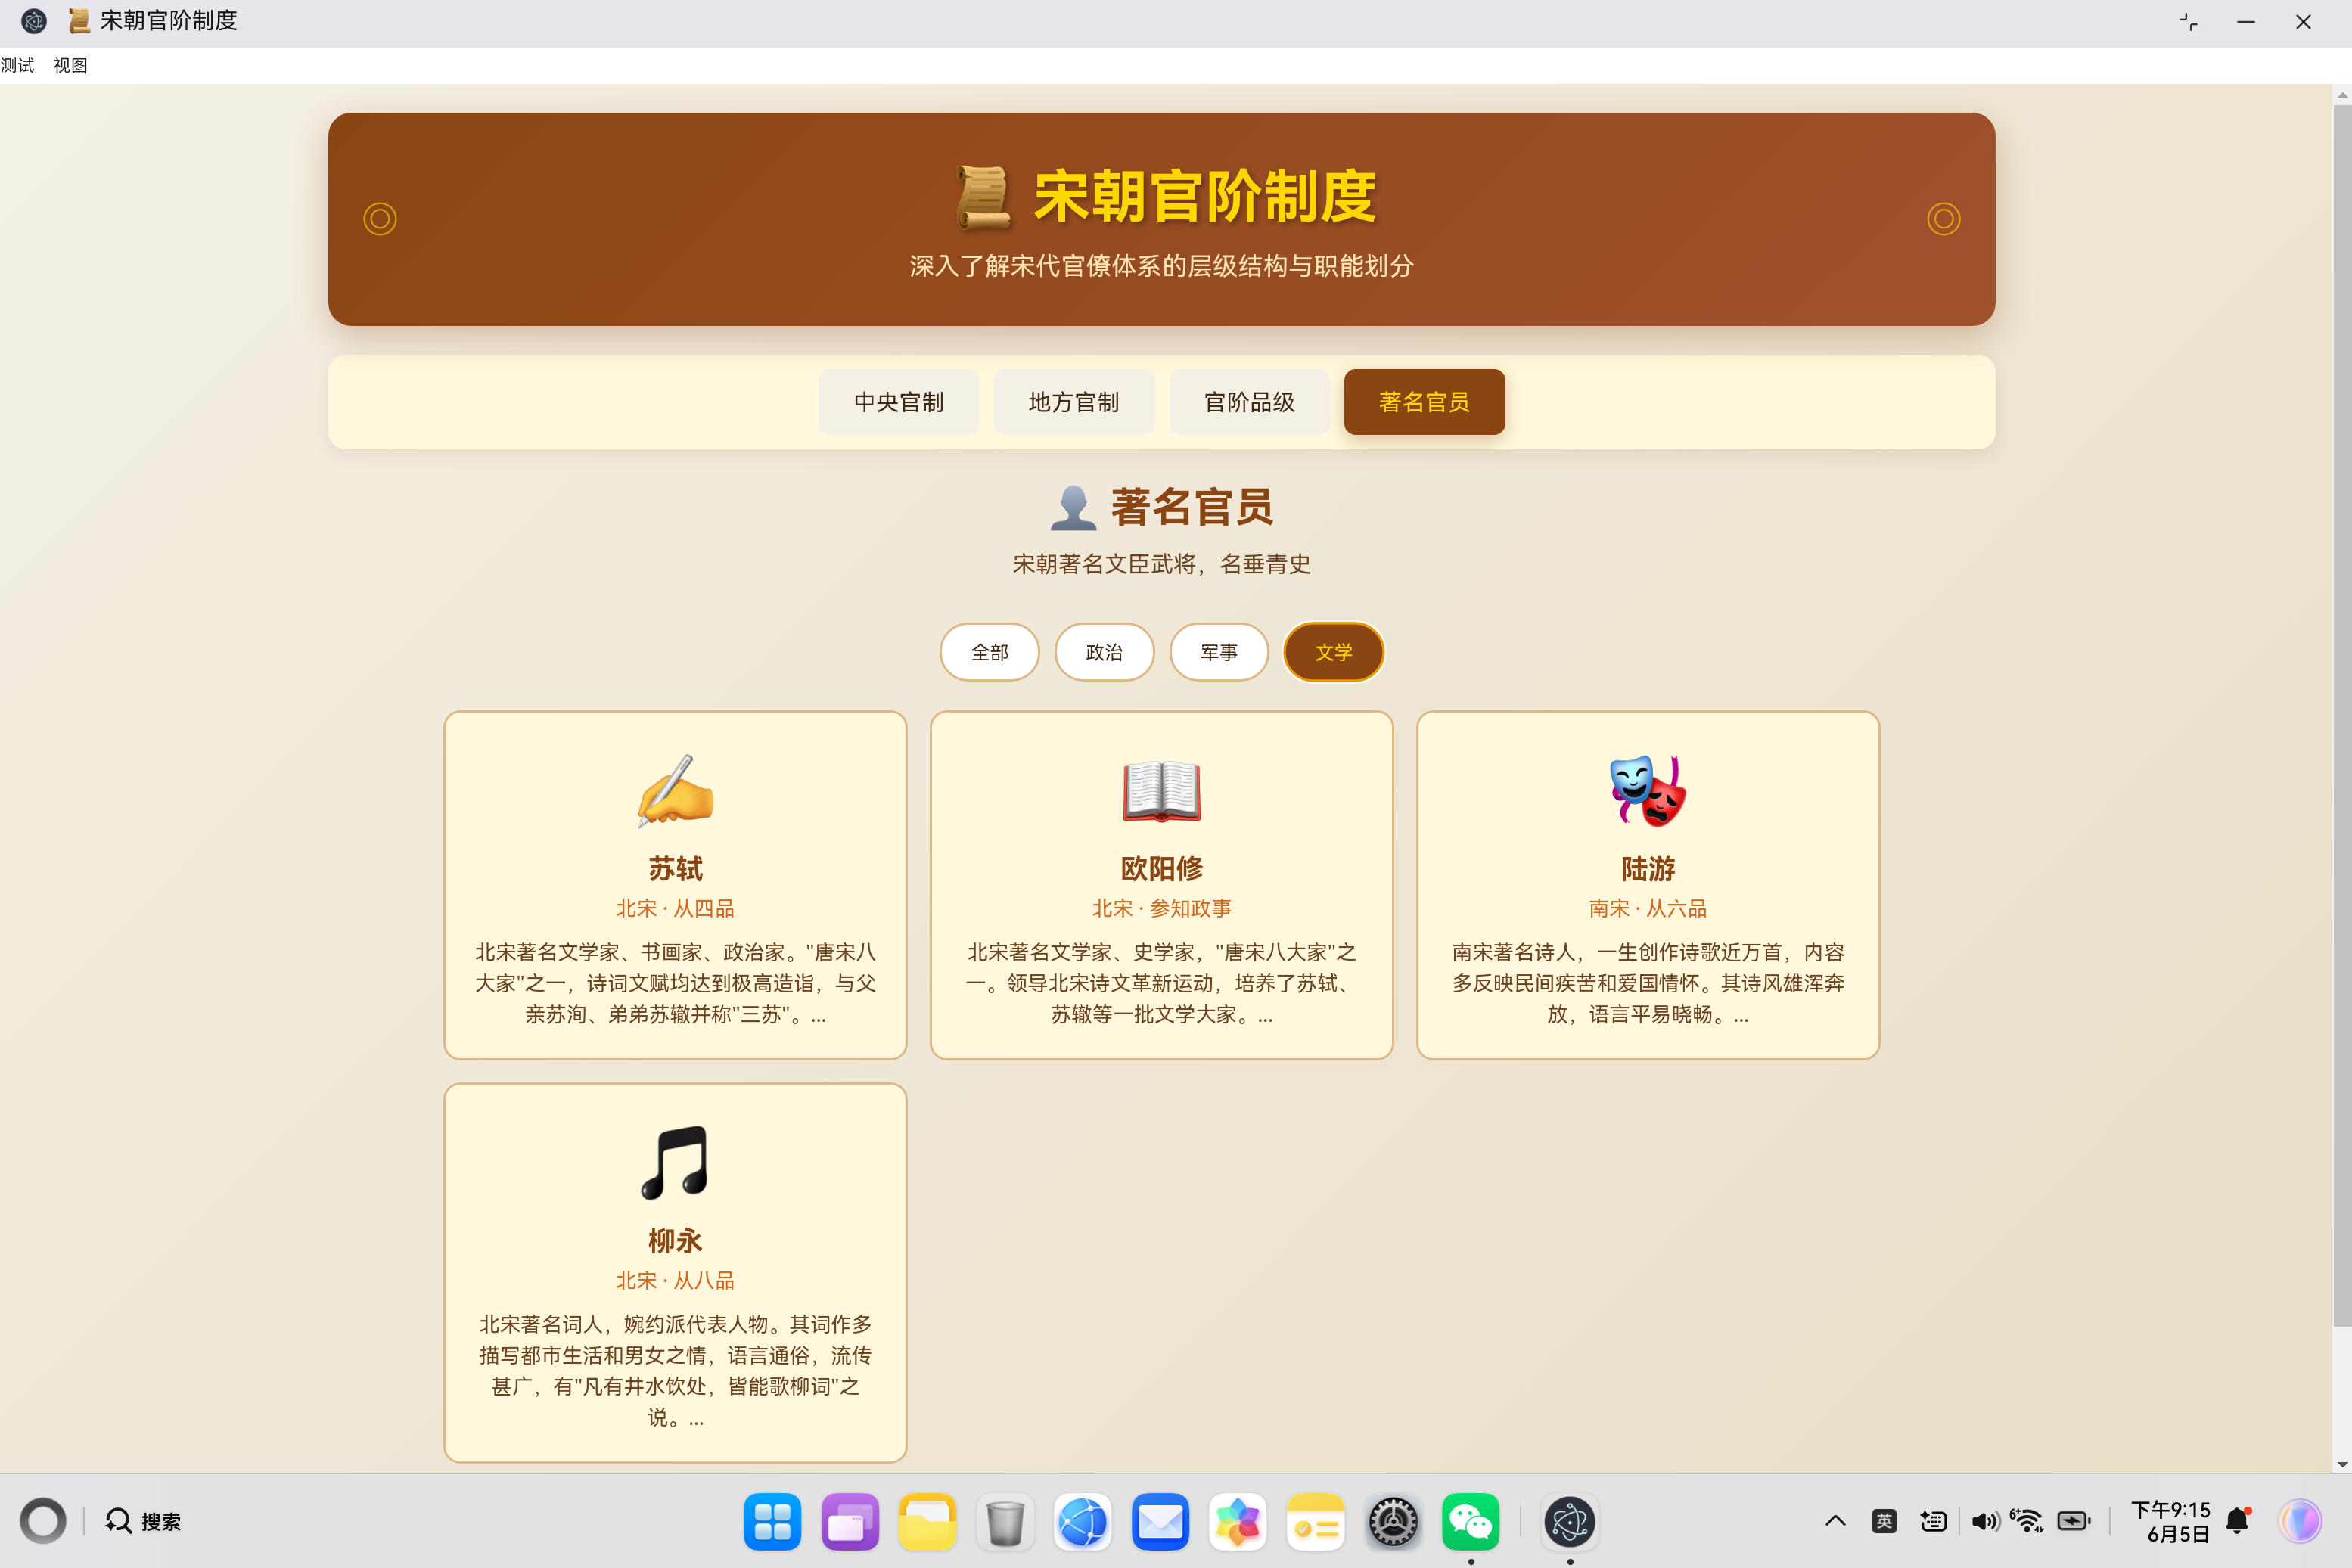Click the open book icon on 欧阳修 card
The width and height of the screenshot is (2352, 1568).
pyautogui.click(x=1161, y=790)
